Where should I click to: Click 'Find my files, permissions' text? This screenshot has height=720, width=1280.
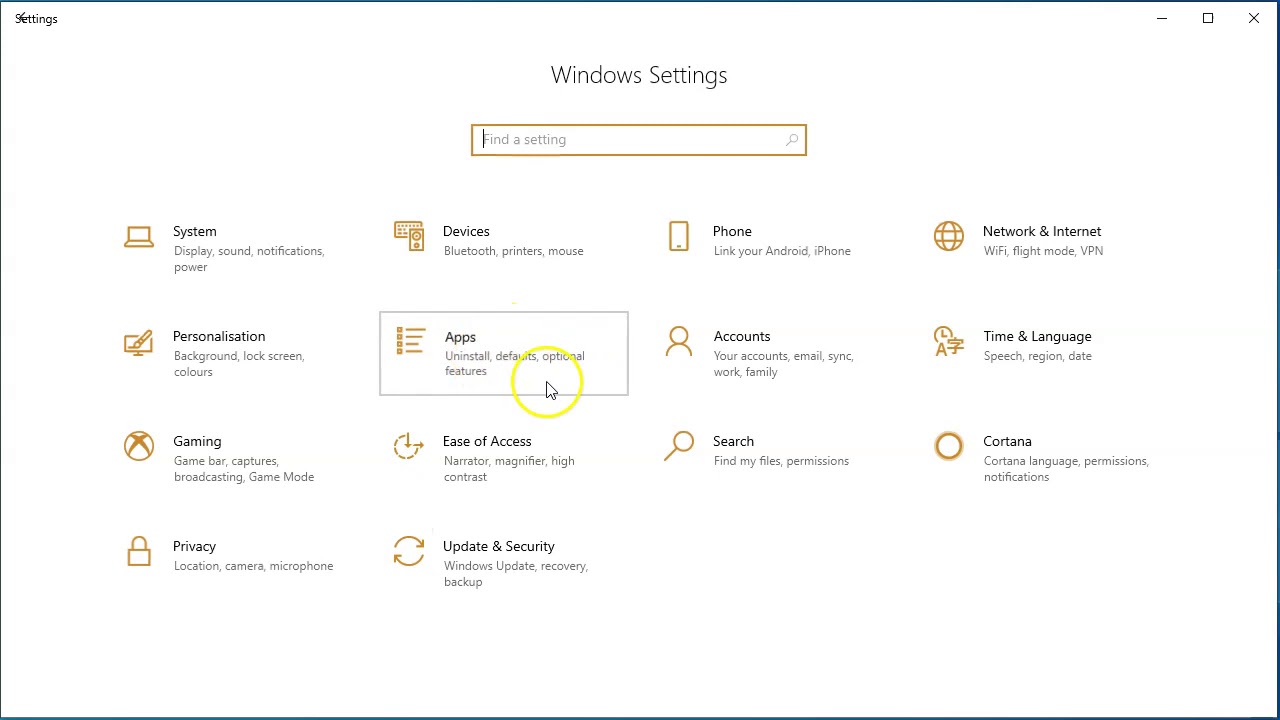[781, 461]
